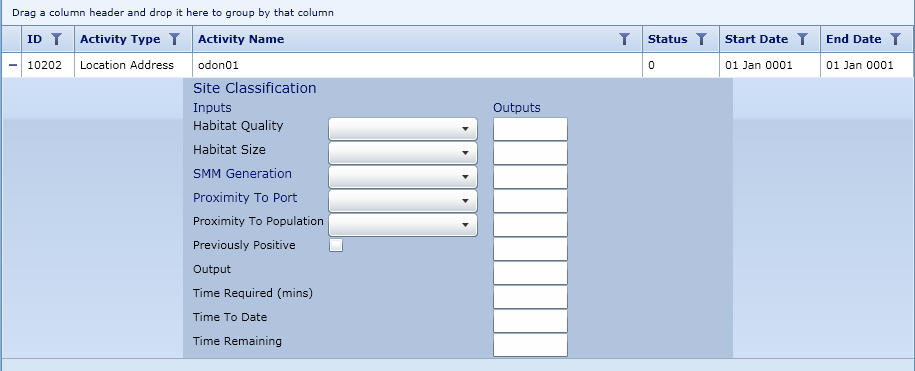Screen dimensions: 915x371
Task: Open the Status column filter icon
Action: [701, 39]
